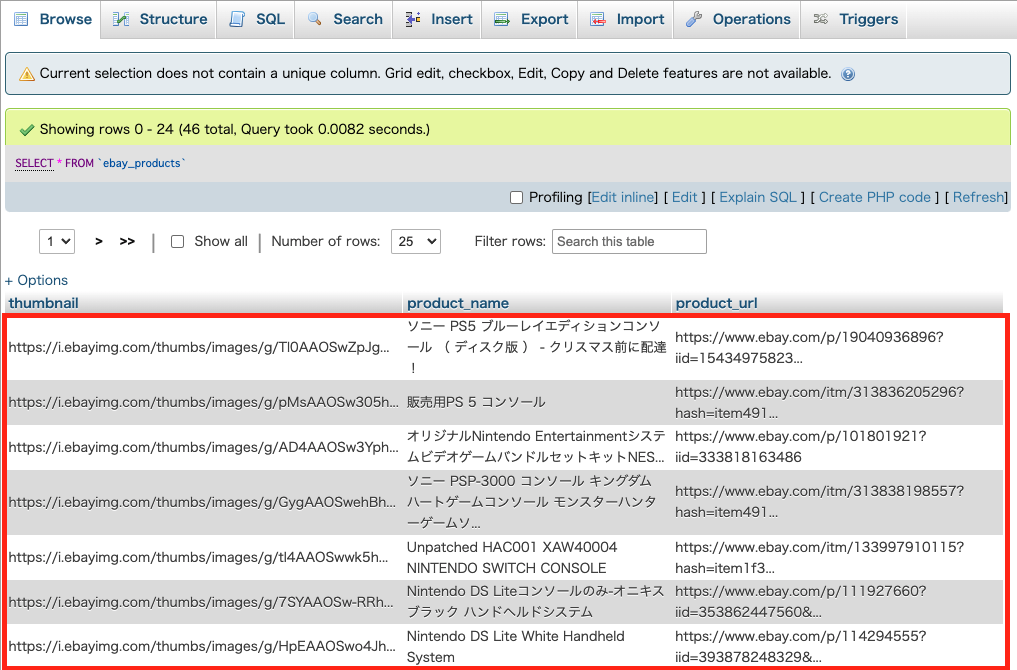The image size is (1017, 670).
Task: Click the Filter rows search field
Action: click(x=629, y=241)
